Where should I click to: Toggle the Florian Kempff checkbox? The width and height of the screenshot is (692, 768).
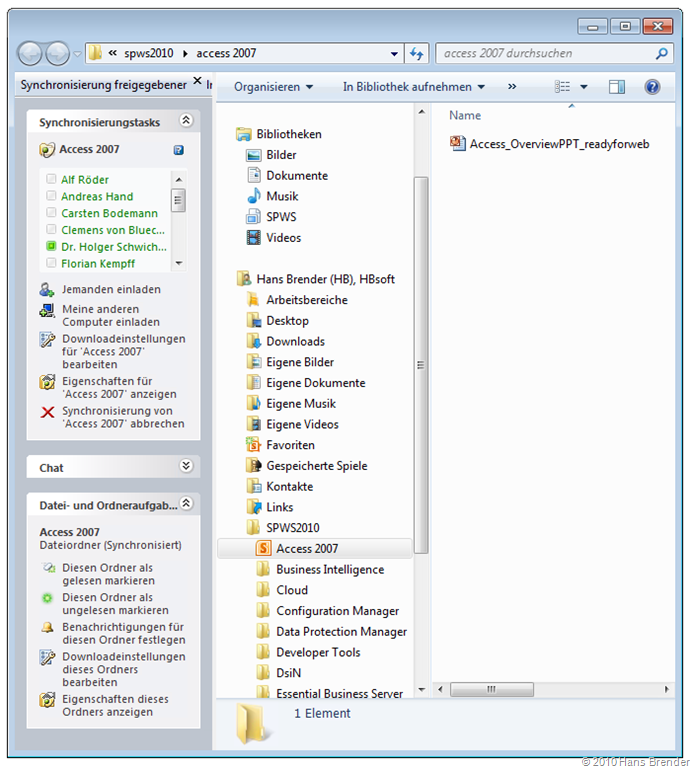click(x=51, y=264)
